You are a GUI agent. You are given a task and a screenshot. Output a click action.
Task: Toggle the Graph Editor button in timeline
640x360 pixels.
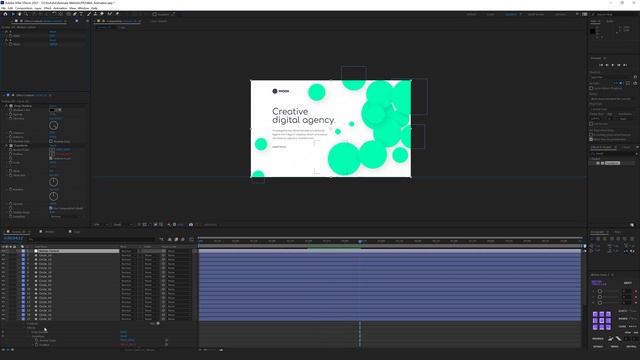coord(191,239)
